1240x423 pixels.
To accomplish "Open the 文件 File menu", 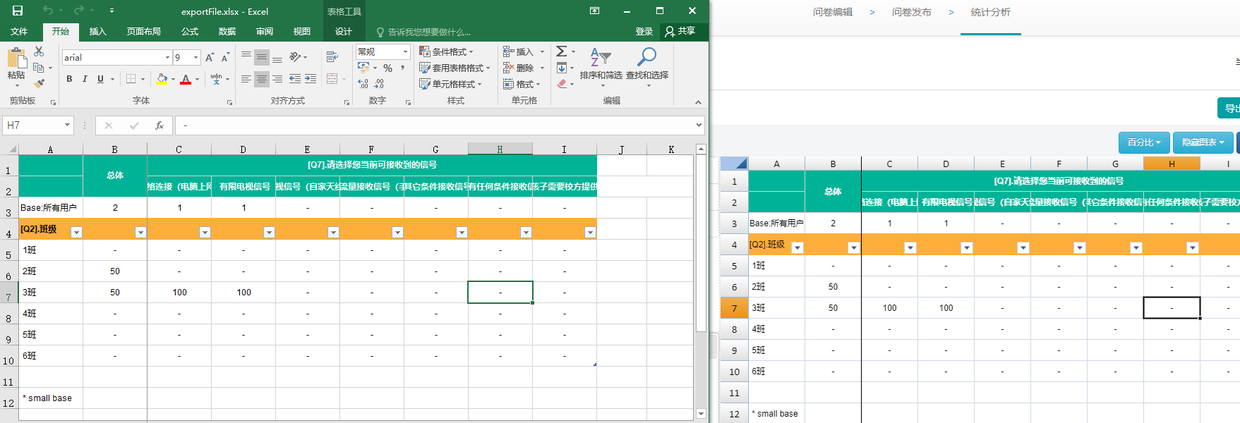I will pyautogui.click(x=19, y=31).
